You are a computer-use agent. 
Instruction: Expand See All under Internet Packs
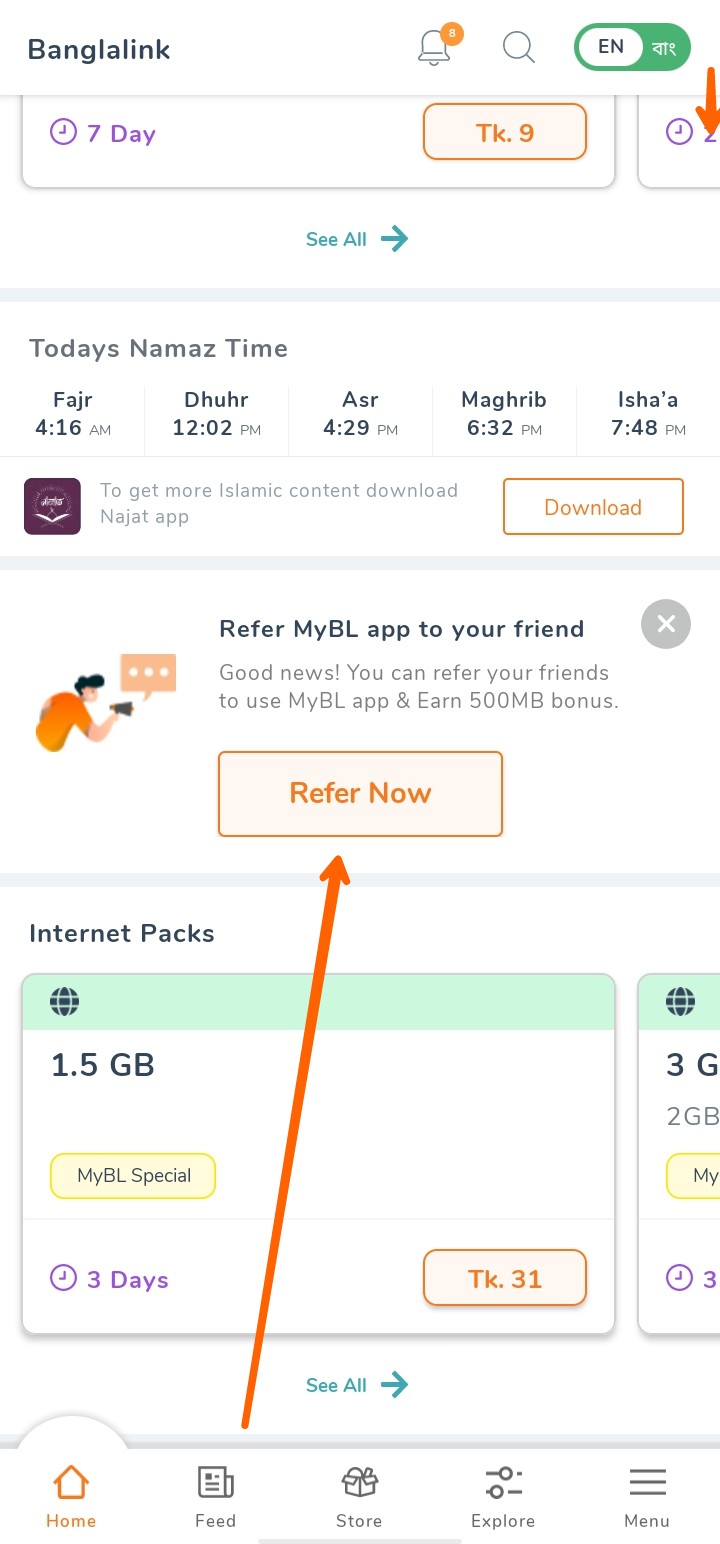tap(357, 1385)
